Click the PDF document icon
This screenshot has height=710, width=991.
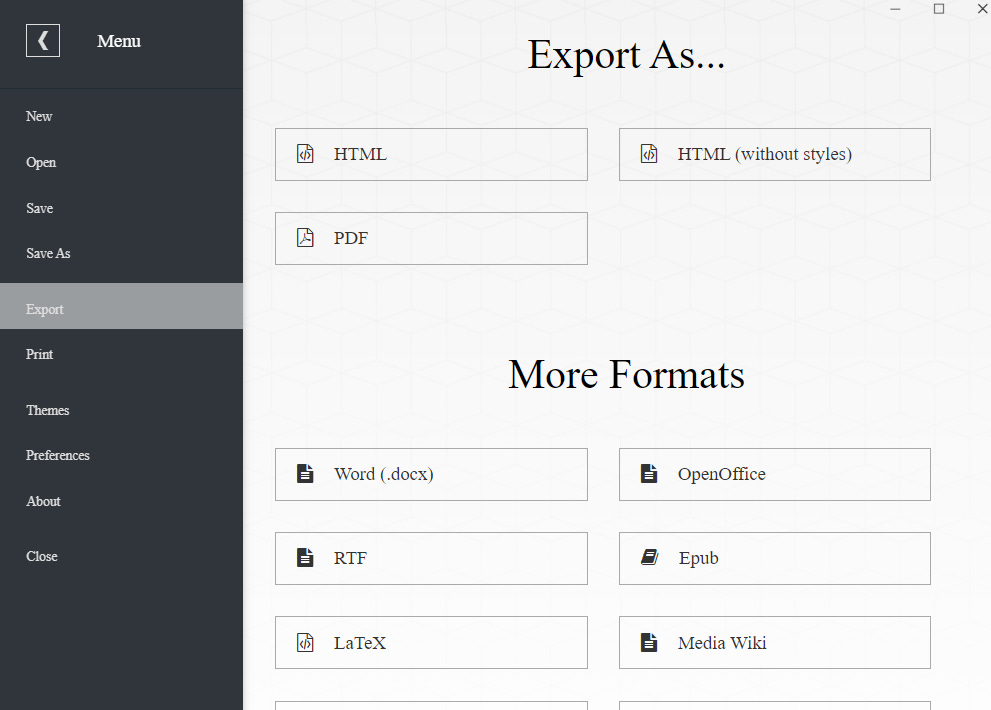(305, 238)
